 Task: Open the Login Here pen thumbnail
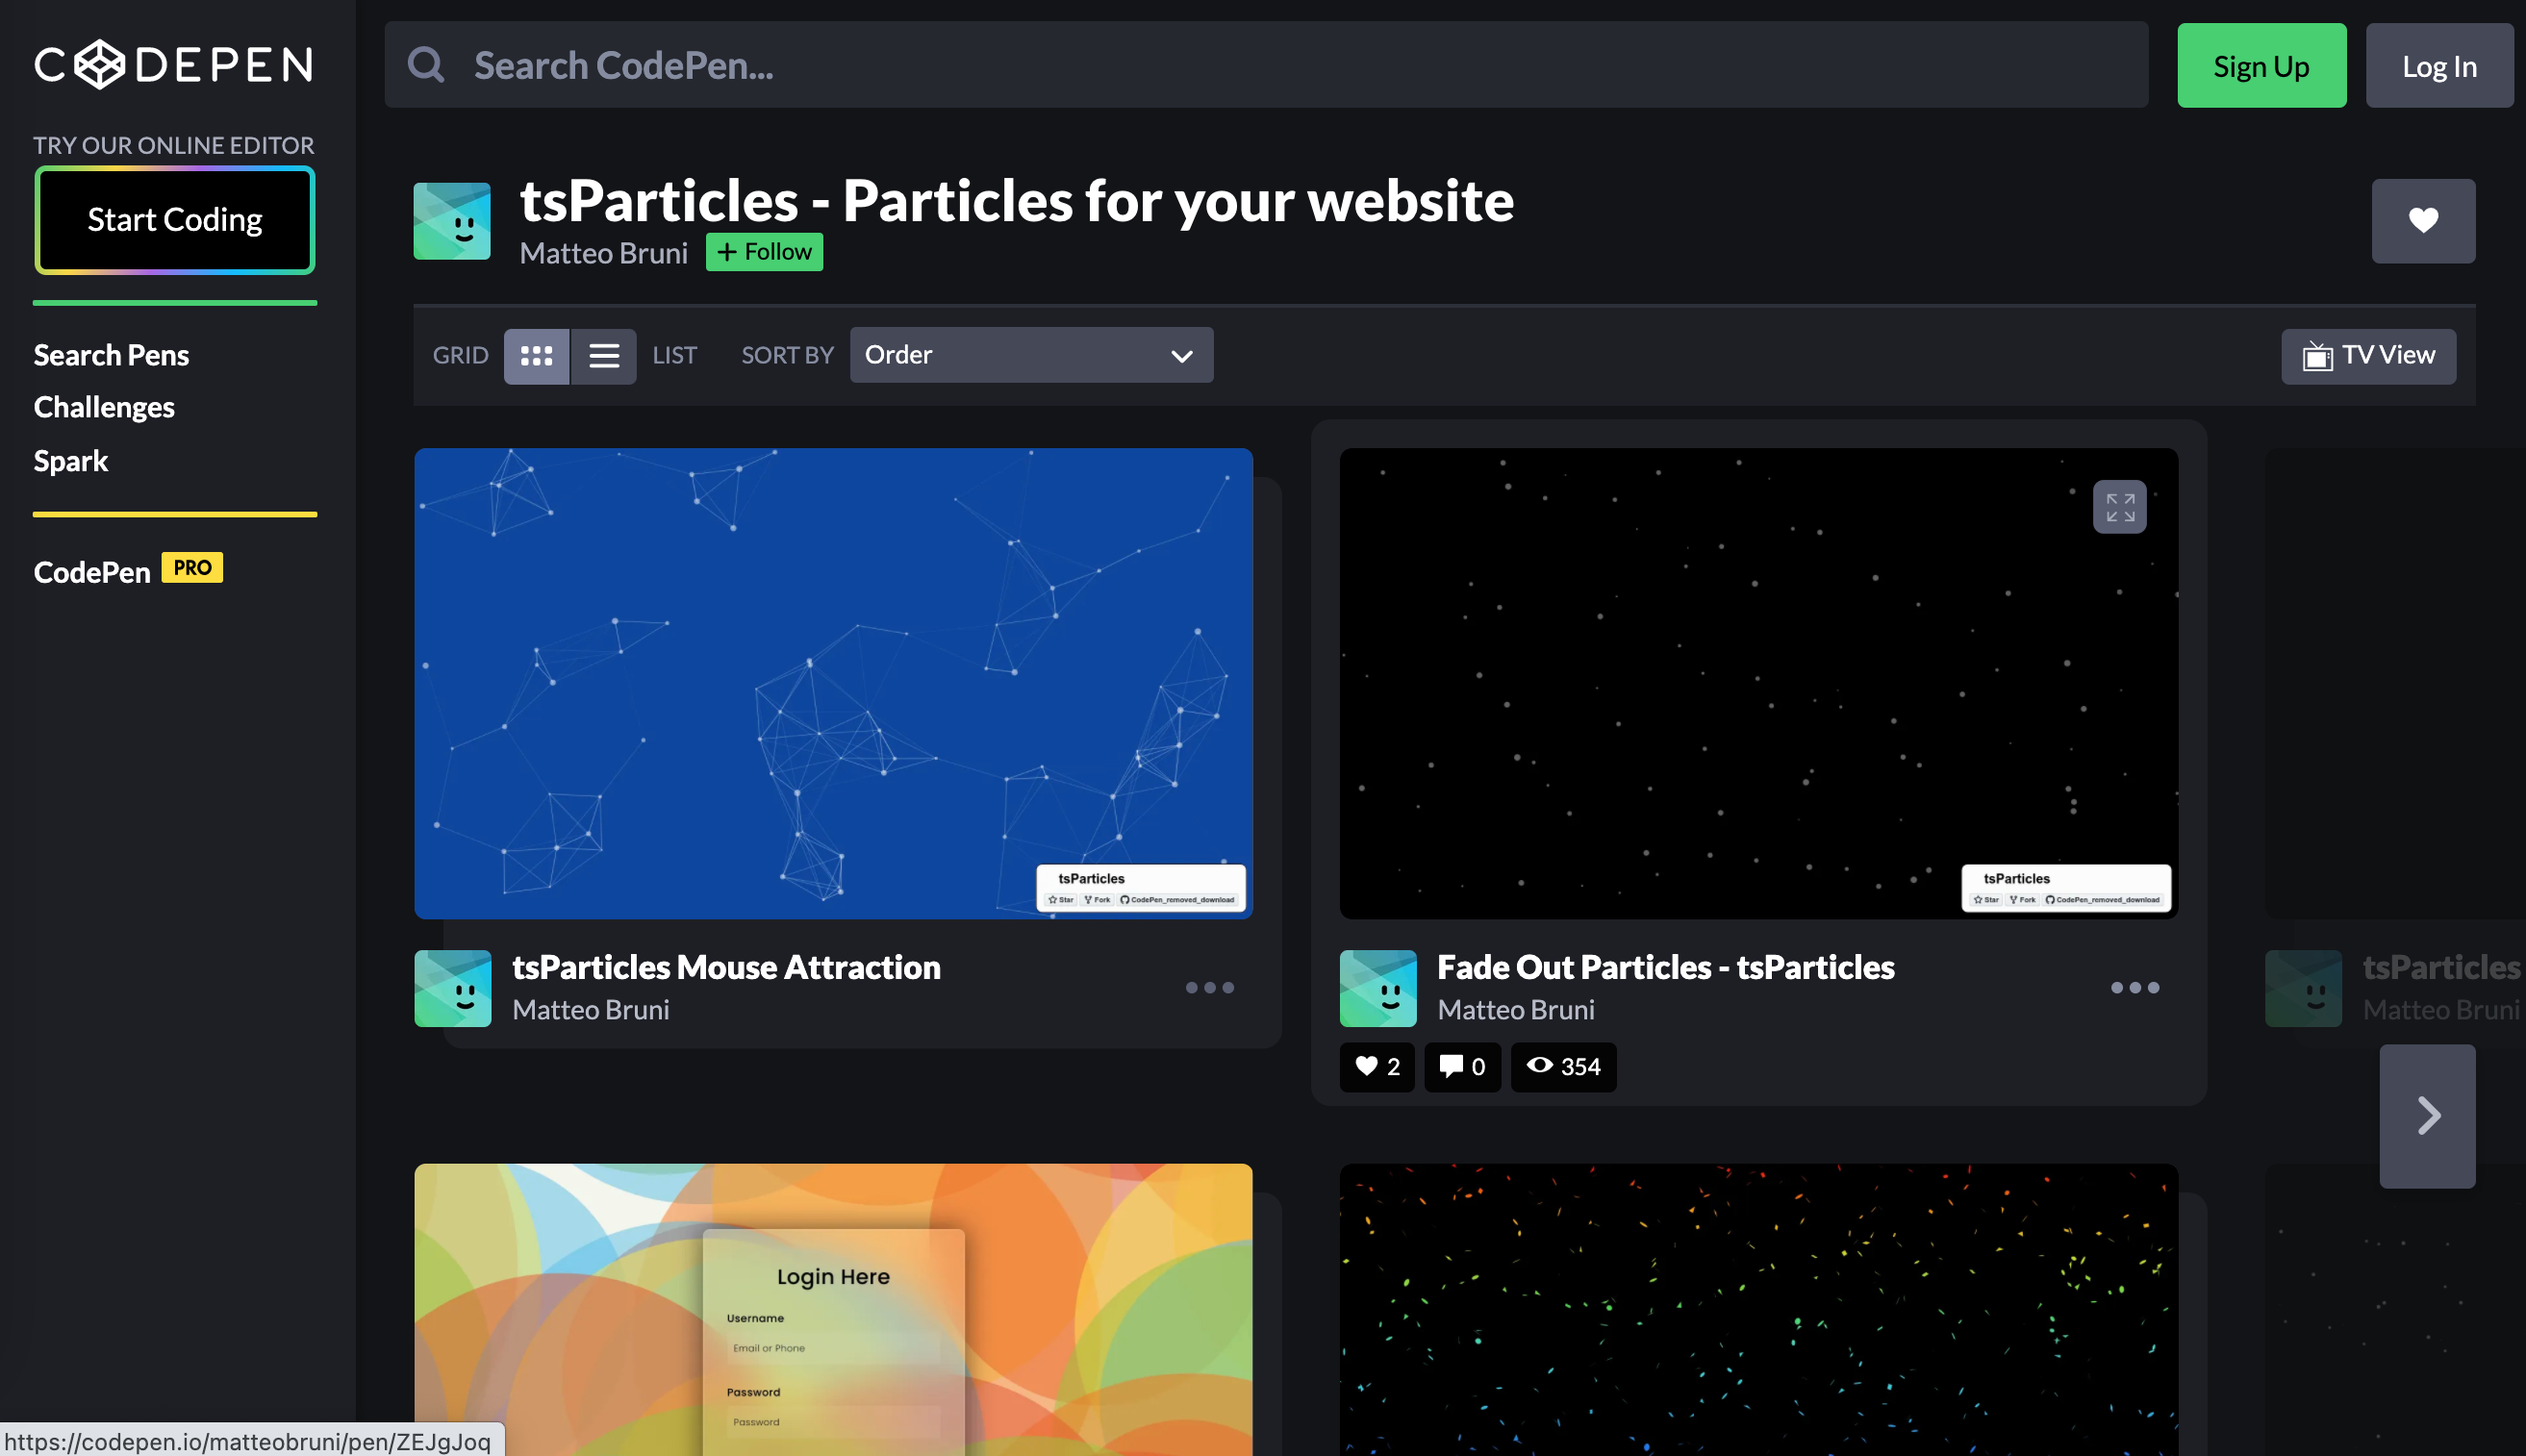click(833, 1310)
